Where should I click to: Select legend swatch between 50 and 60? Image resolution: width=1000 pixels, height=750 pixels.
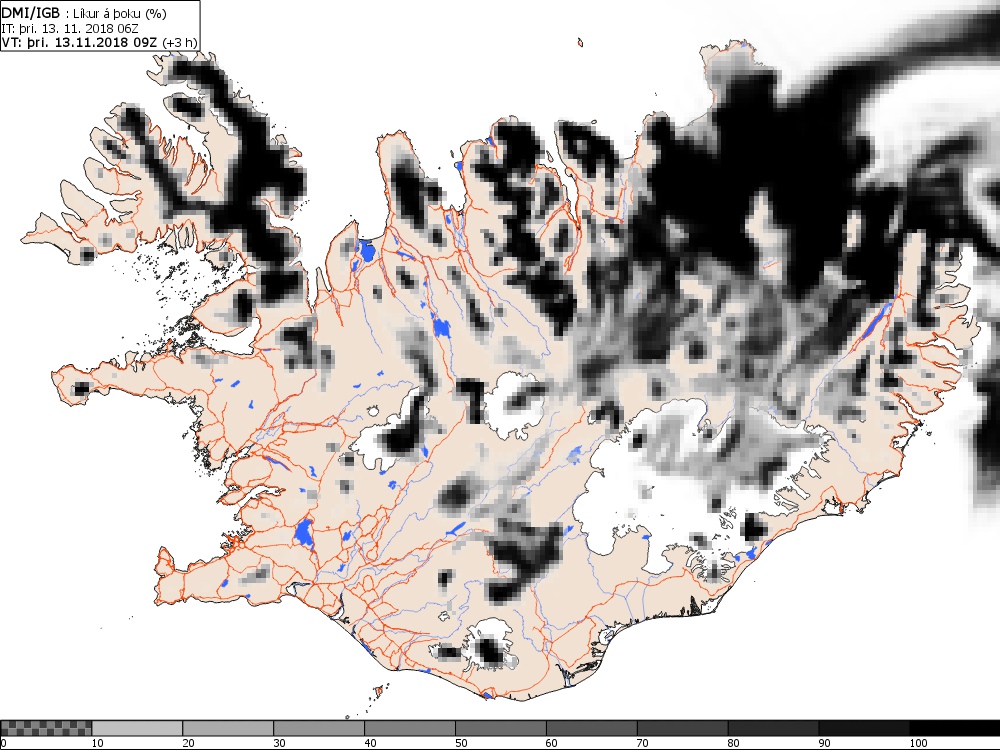point(501,728)
